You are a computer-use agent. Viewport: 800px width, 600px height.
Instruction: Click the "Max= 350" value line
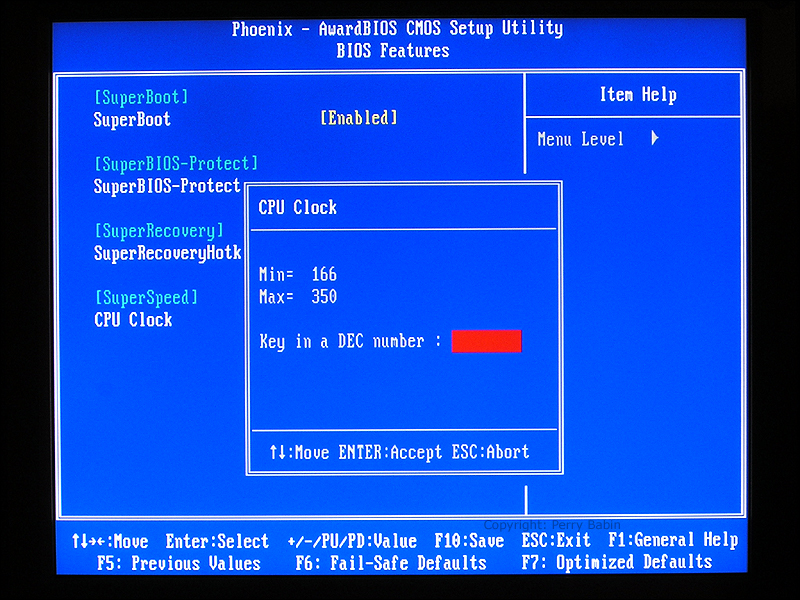298,297
